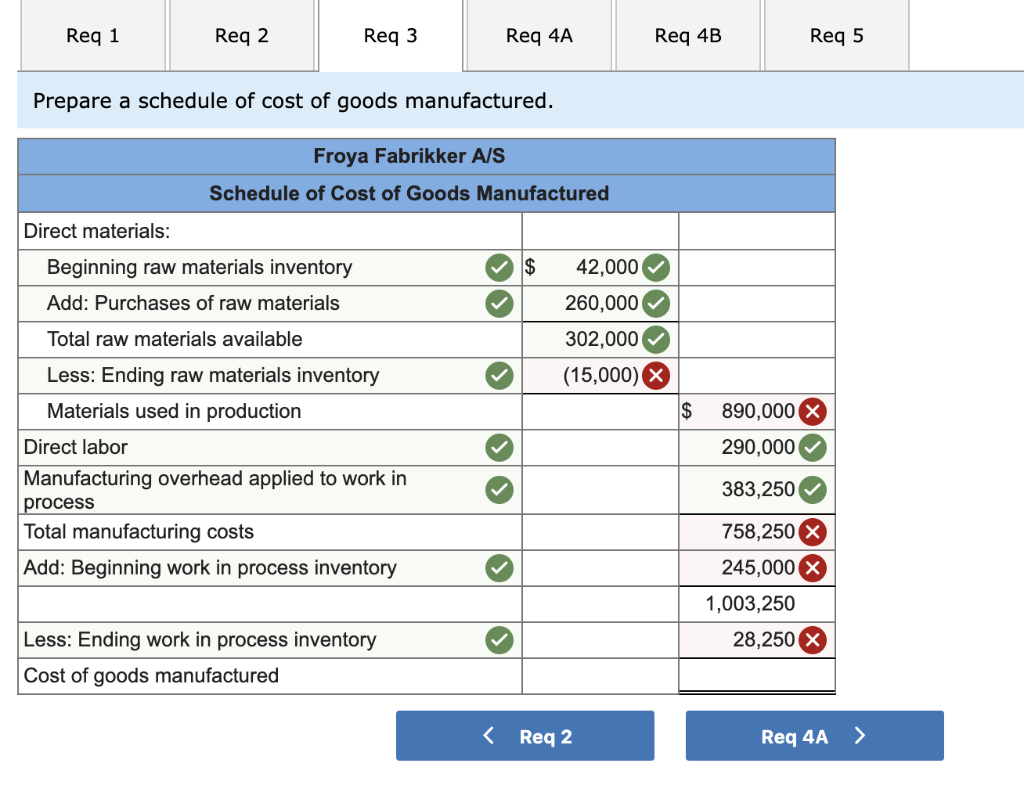
Task: Click the previous Req 2 button
Action: [525, 736]
